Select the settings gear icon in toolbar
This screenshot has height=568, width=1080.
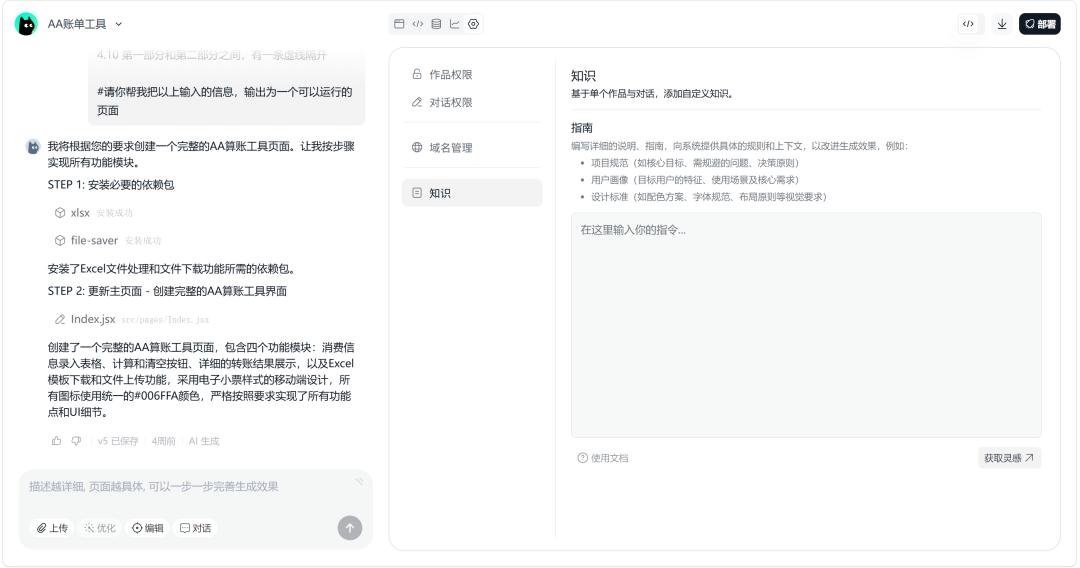[473, 24]
